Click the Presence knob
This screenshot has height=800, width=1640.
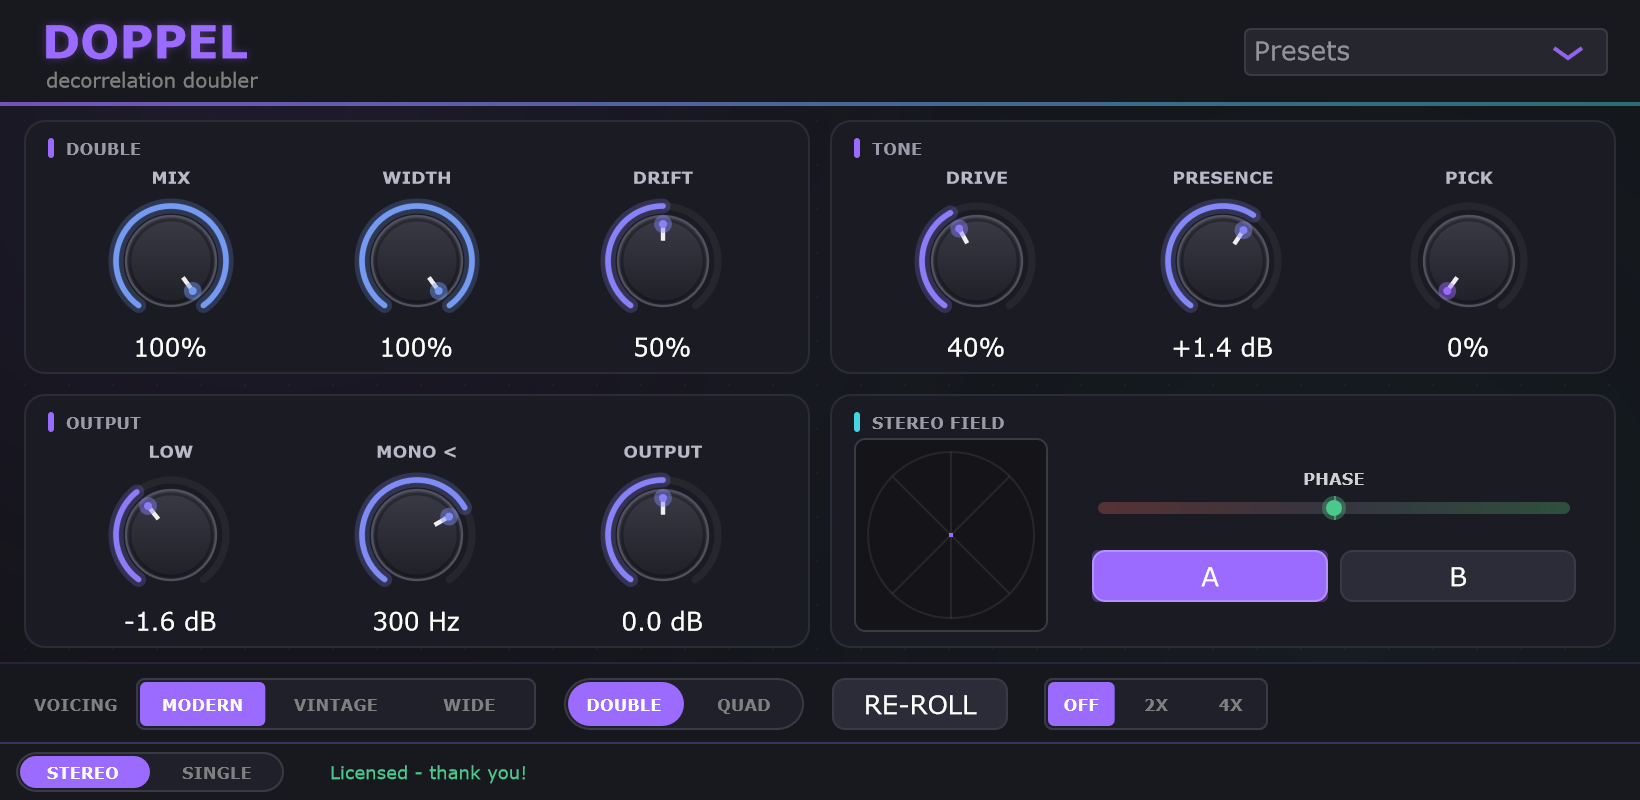pyautogui.click(x=1223, y=261)
